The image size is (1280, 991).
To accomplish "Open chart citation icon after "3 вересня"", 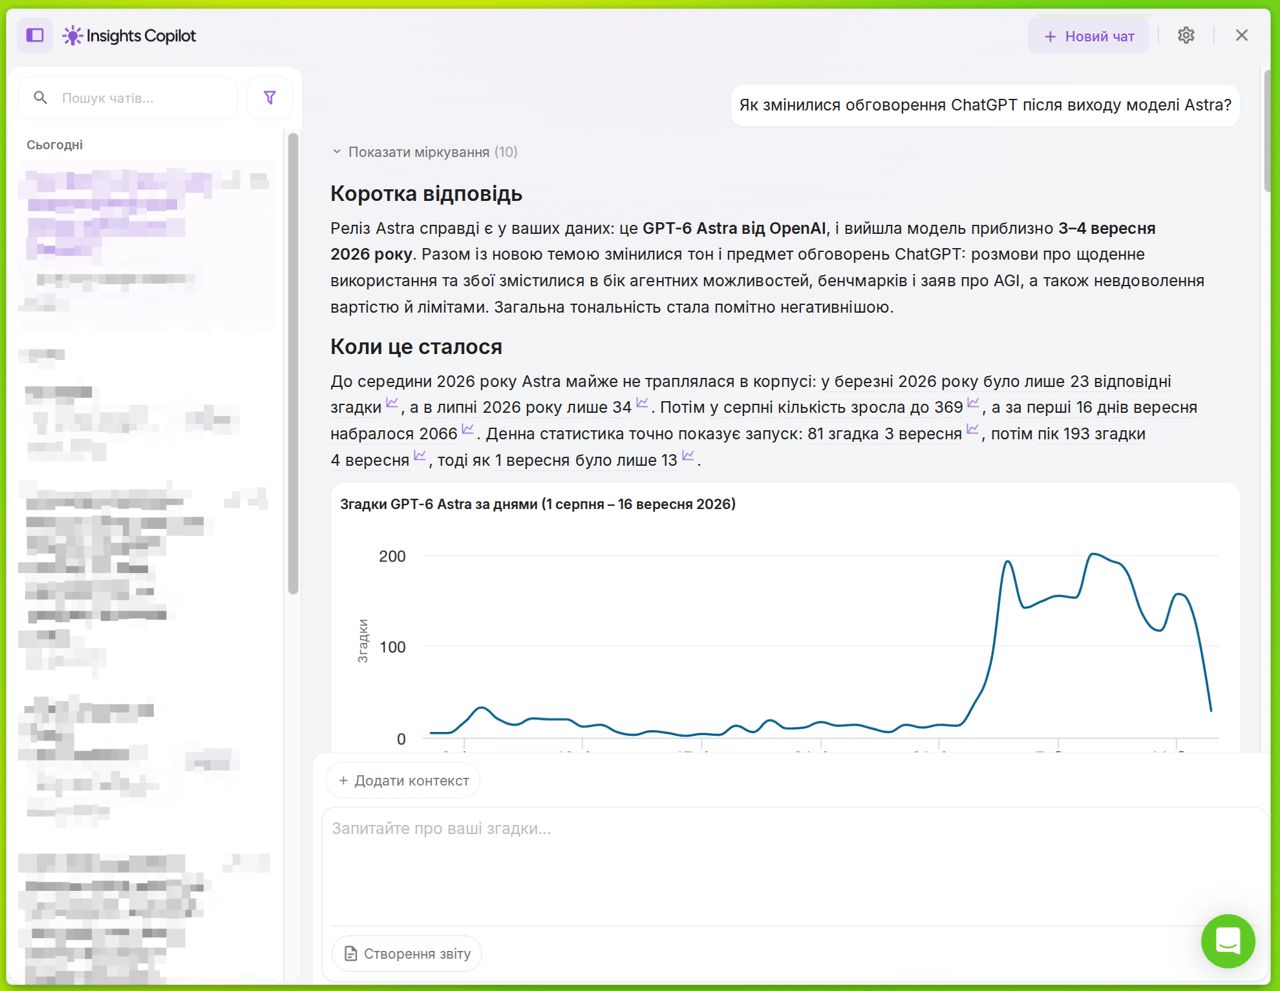I will pyautogui.click(x=972, y=430).
